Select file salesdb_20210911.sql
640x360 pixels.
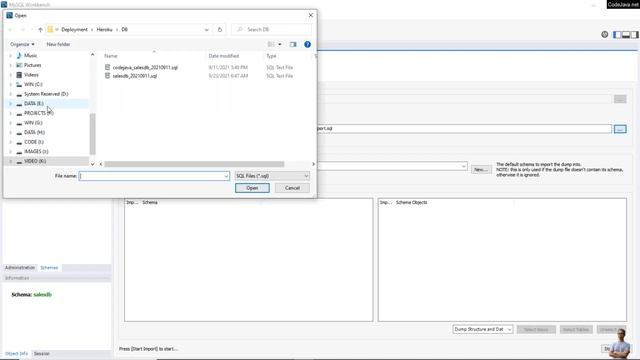[135, 76]
